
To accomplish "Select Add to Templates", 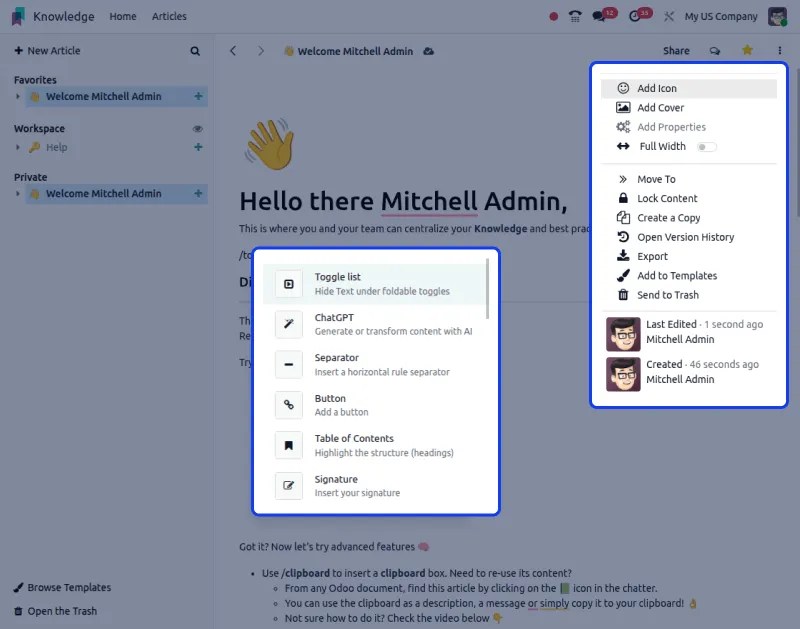I will click(689, 276).
